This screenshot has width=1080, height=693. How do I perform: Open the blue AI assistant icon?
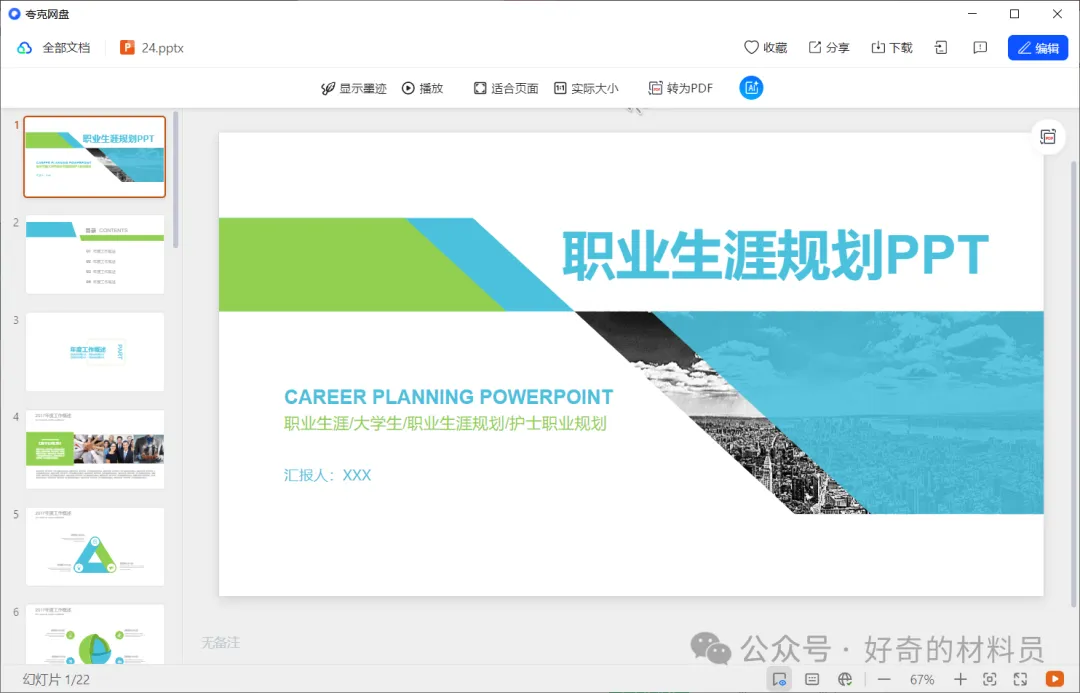point(751,87)
